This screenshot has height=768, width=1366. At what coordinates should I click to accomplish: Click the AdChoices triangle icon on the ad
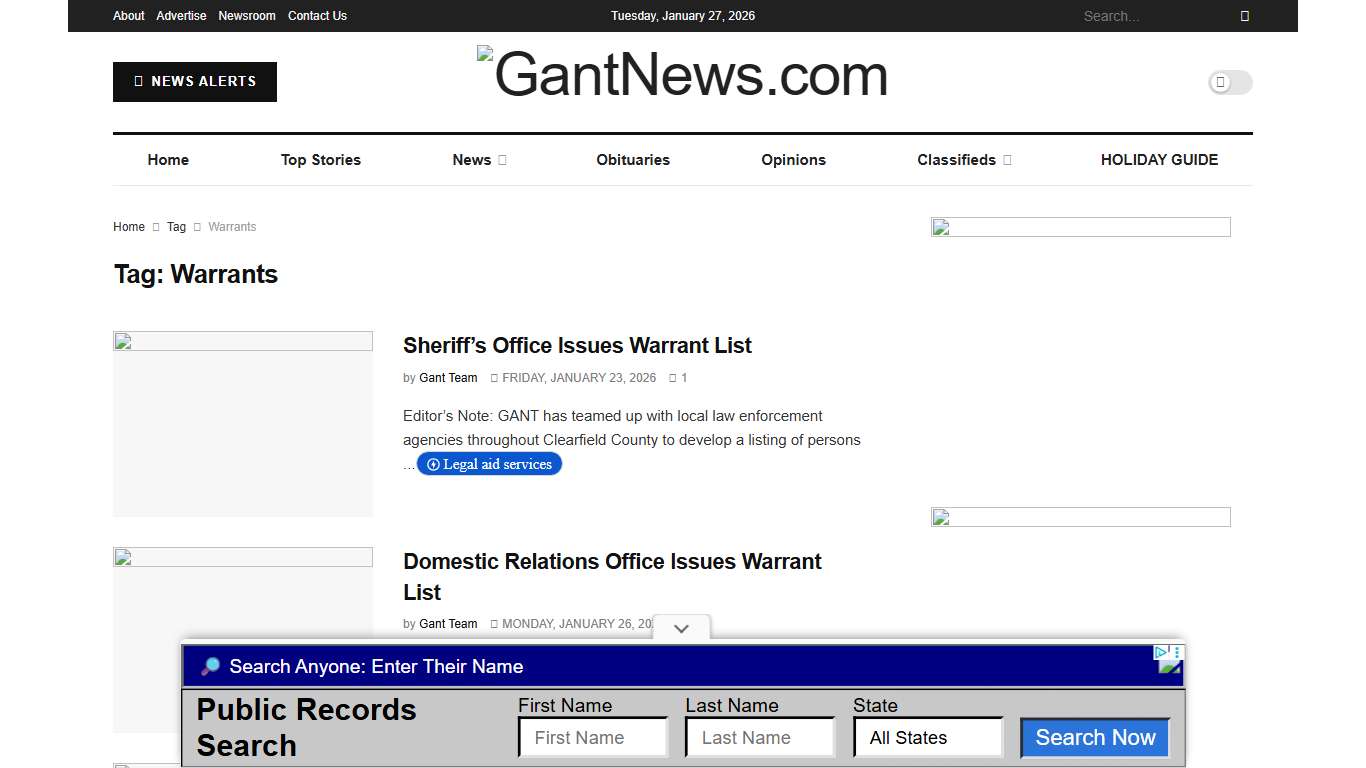(x=1160, y=652)
